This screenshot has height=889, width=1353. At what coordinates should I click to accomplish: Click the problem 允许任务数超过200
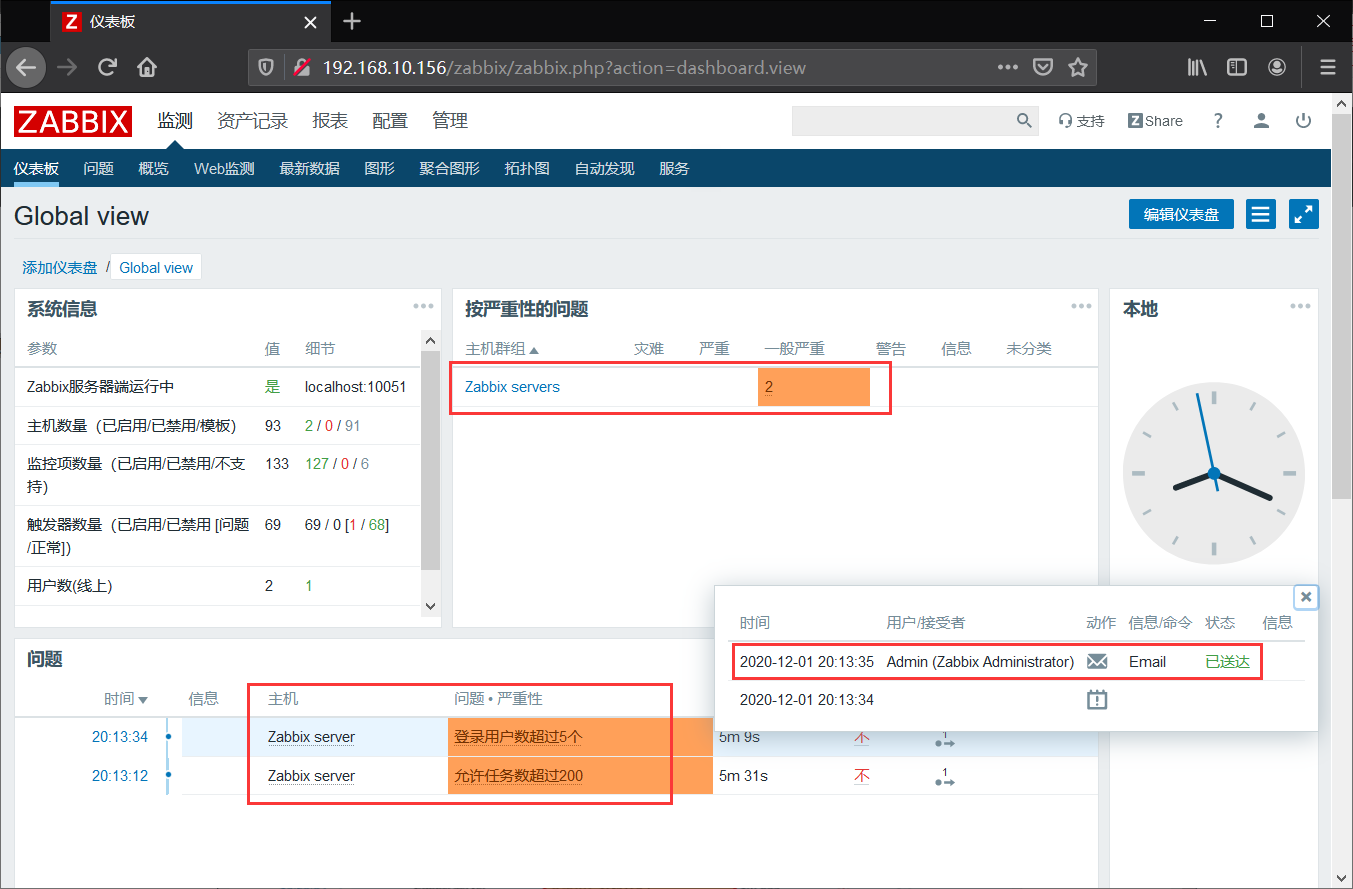518,776
